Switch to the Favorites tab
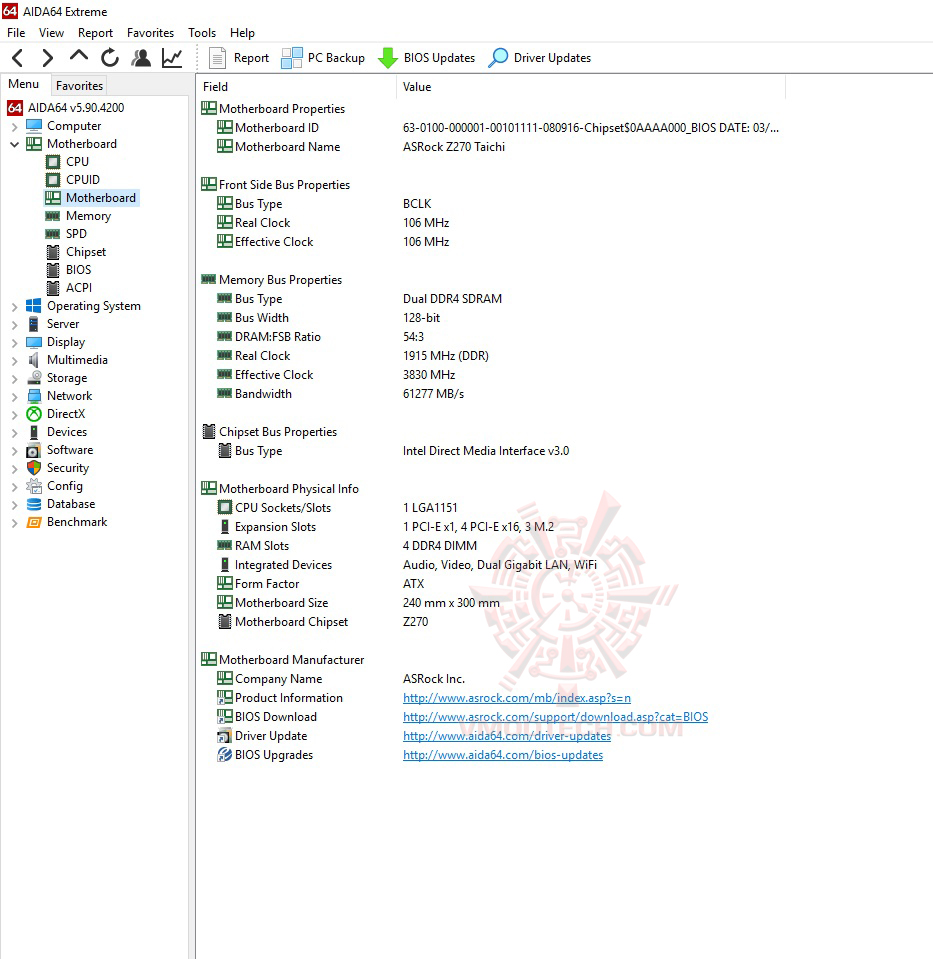Viewport: 933px width, 959px height. 80,86
